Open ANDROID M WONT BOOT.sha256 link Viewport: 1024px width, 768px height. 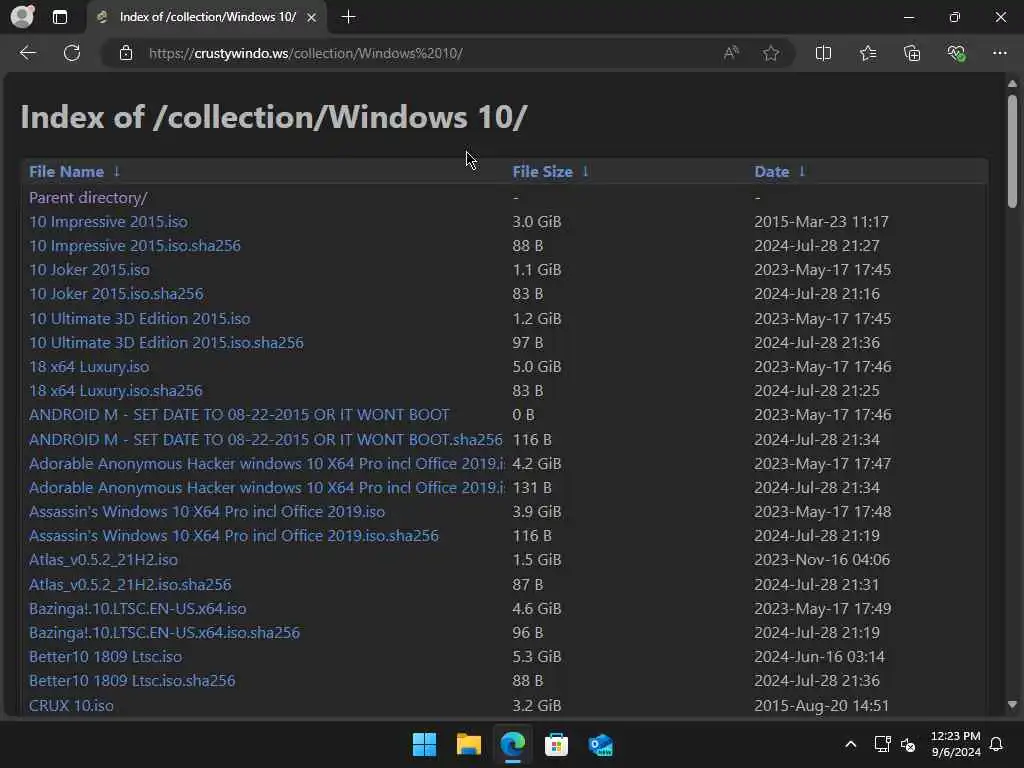pyautogui.click(x=266, y=440)
